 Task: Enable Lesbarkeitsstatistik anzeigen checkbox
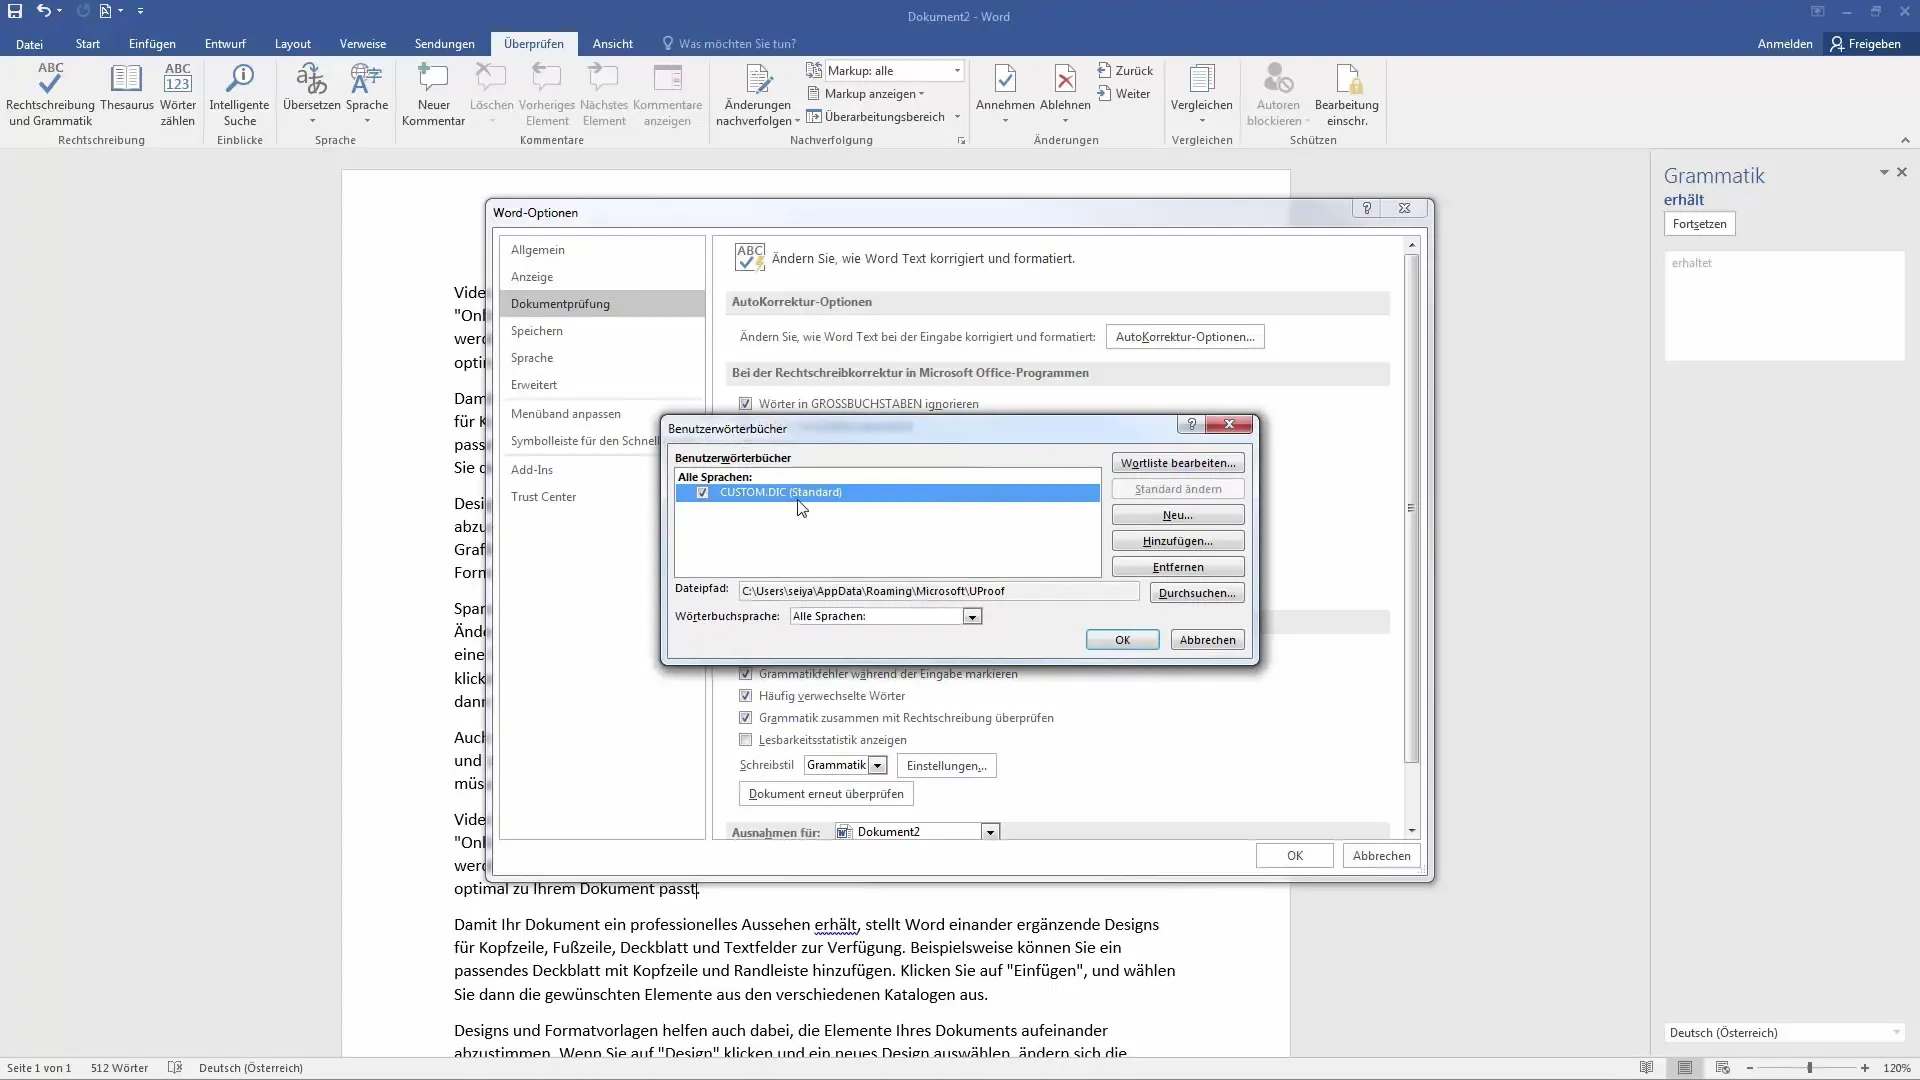(x=745, y=740)
